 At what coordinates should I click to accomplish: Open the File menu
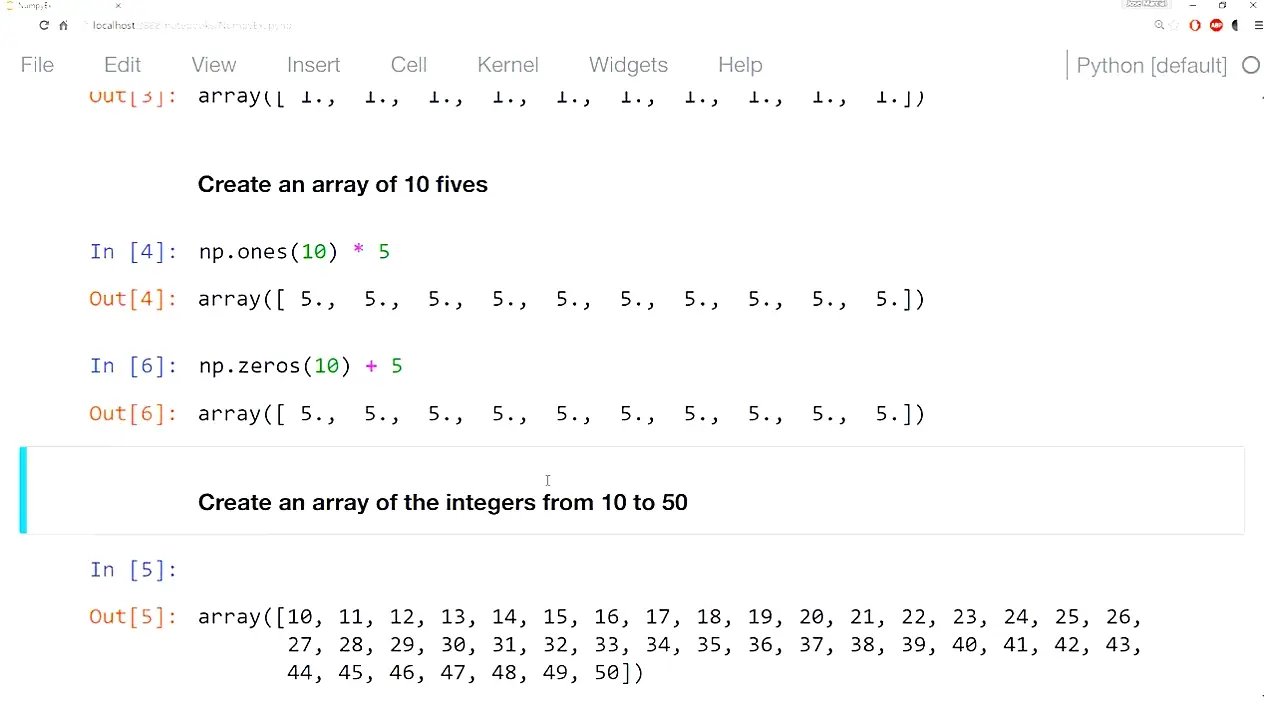point(37,65)
